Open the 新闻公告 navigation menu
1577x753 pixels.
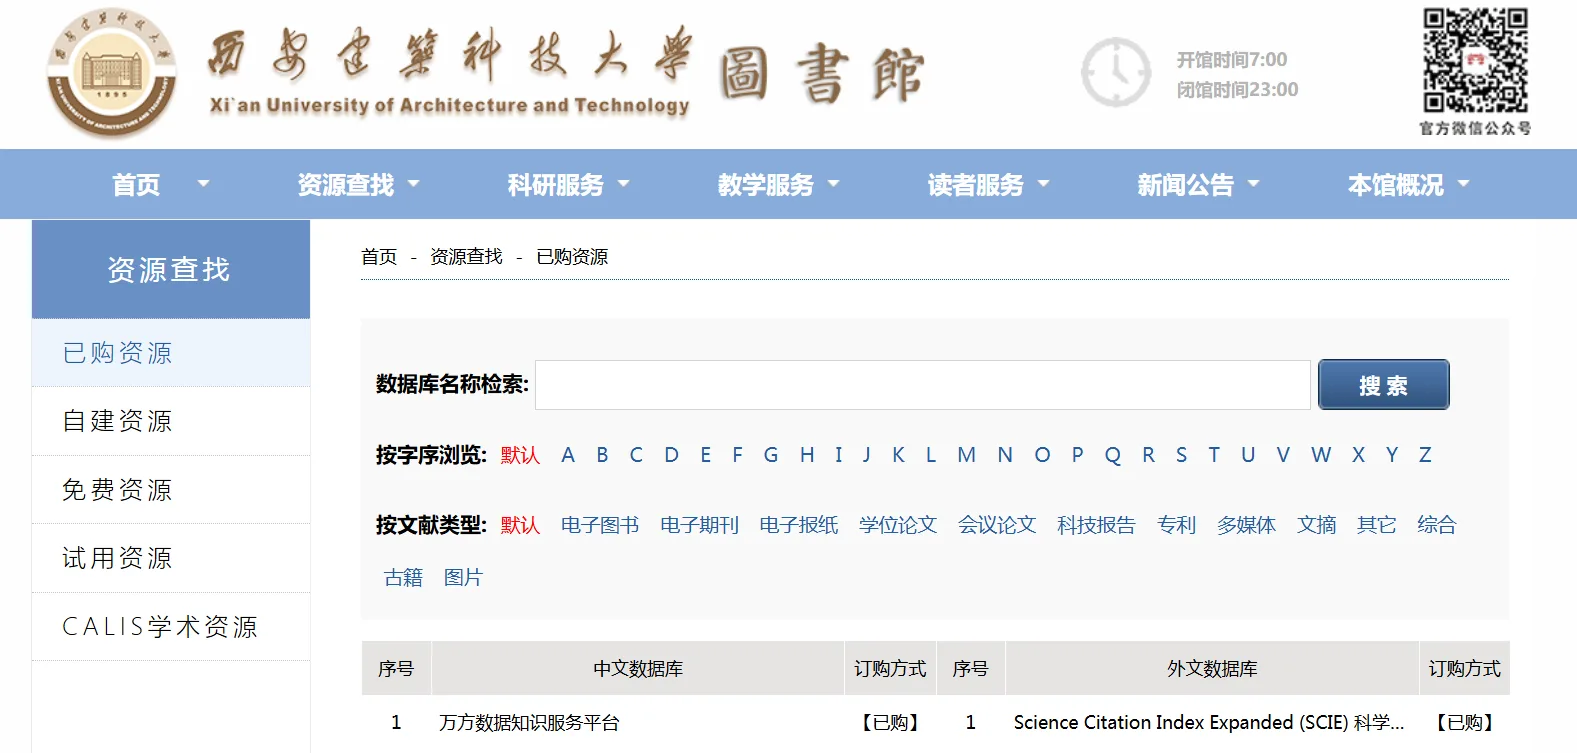click(x=1186, y=185)
